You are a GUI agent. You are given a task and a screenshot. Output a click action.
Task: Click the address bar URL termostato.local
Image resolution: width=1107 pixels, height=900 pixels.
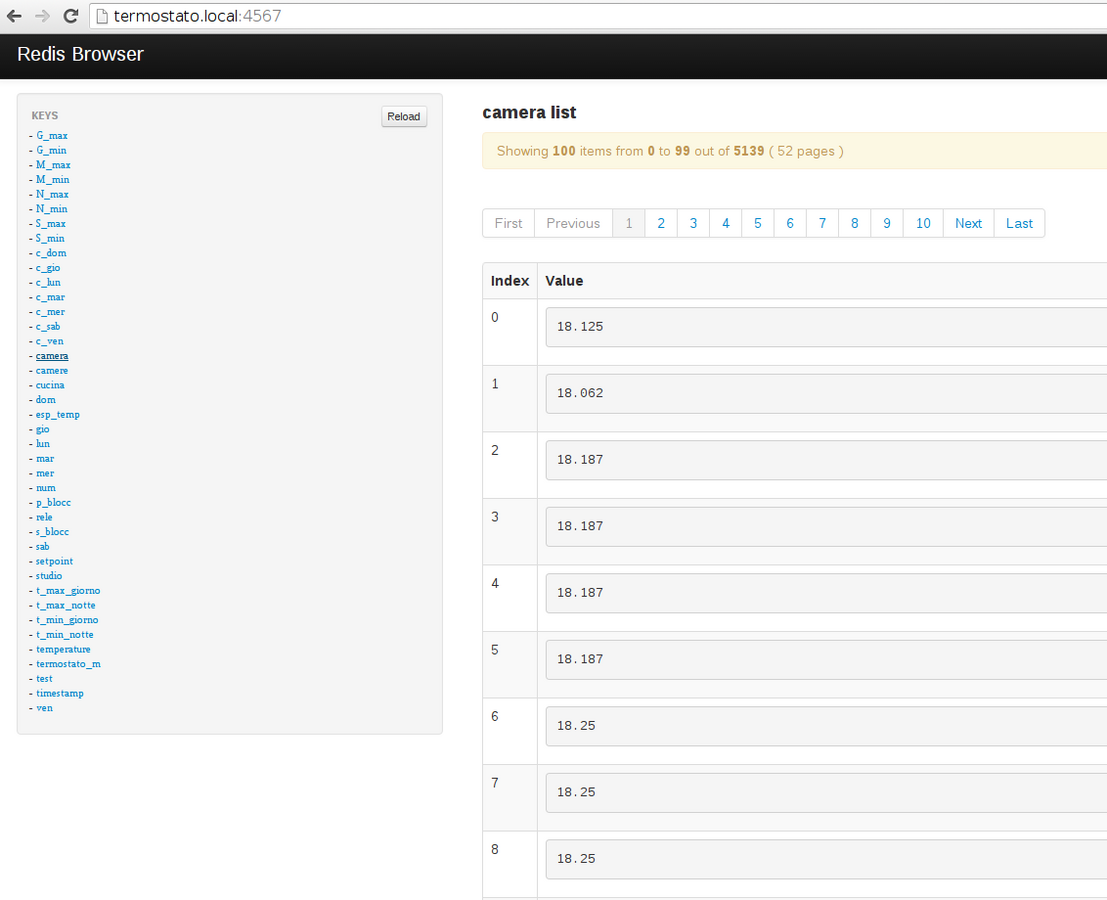coord(197,16)
